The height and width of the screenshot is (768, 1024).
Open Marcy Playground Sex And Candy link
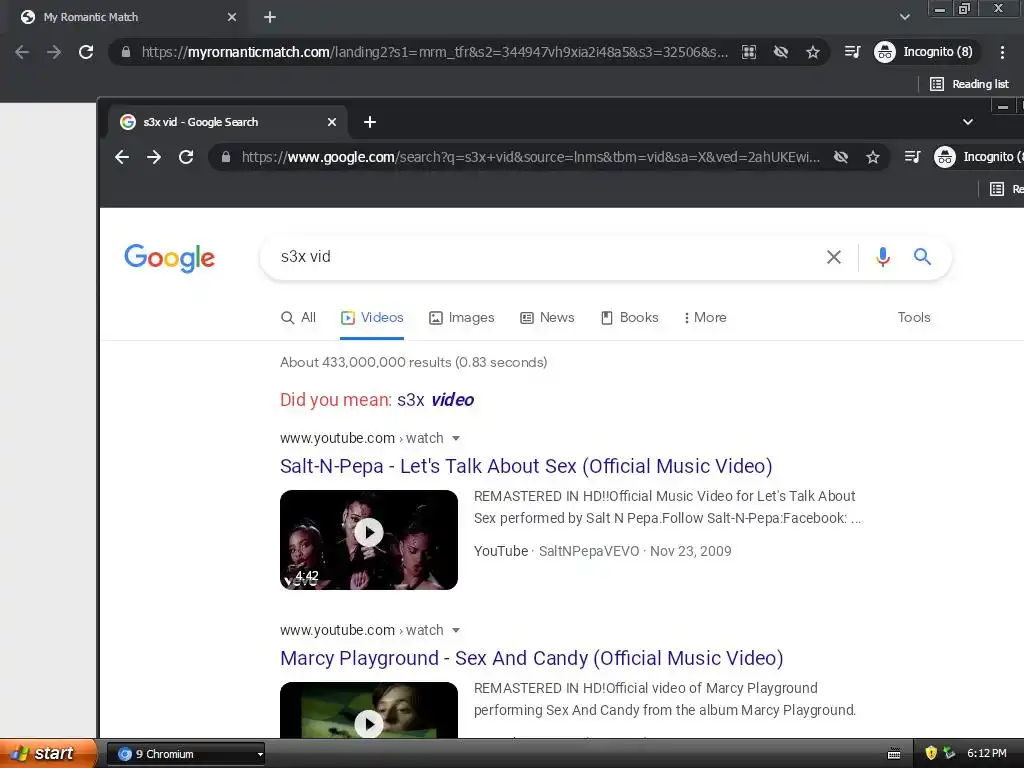click(x=532, y=658)
